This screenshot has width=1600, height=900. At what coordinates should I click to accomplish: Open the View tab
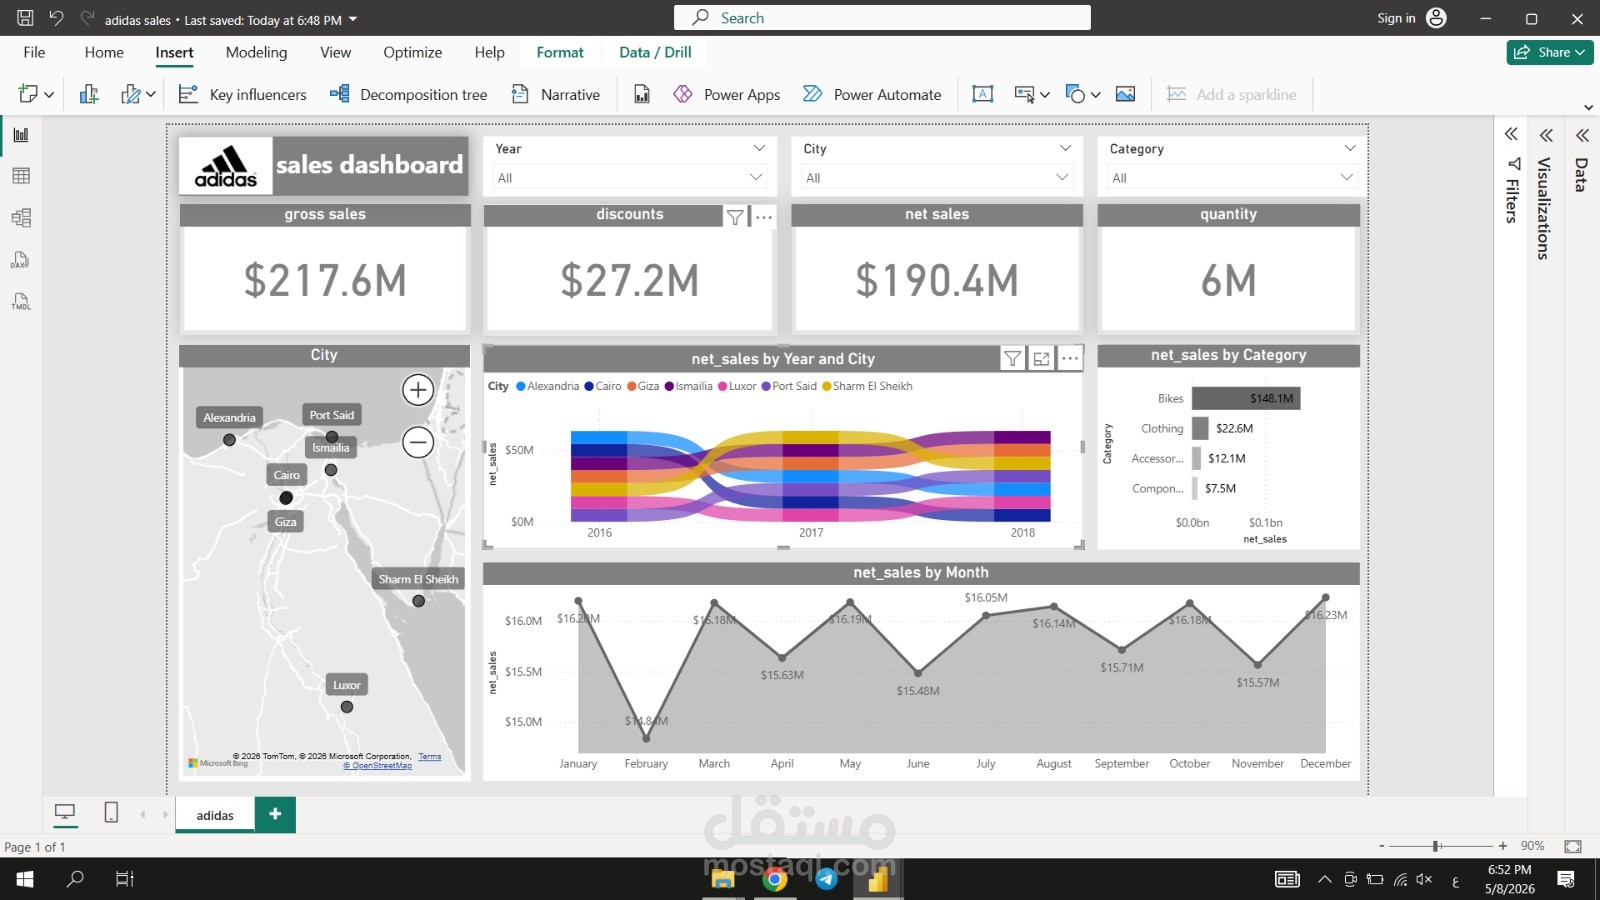pos(335,52)
